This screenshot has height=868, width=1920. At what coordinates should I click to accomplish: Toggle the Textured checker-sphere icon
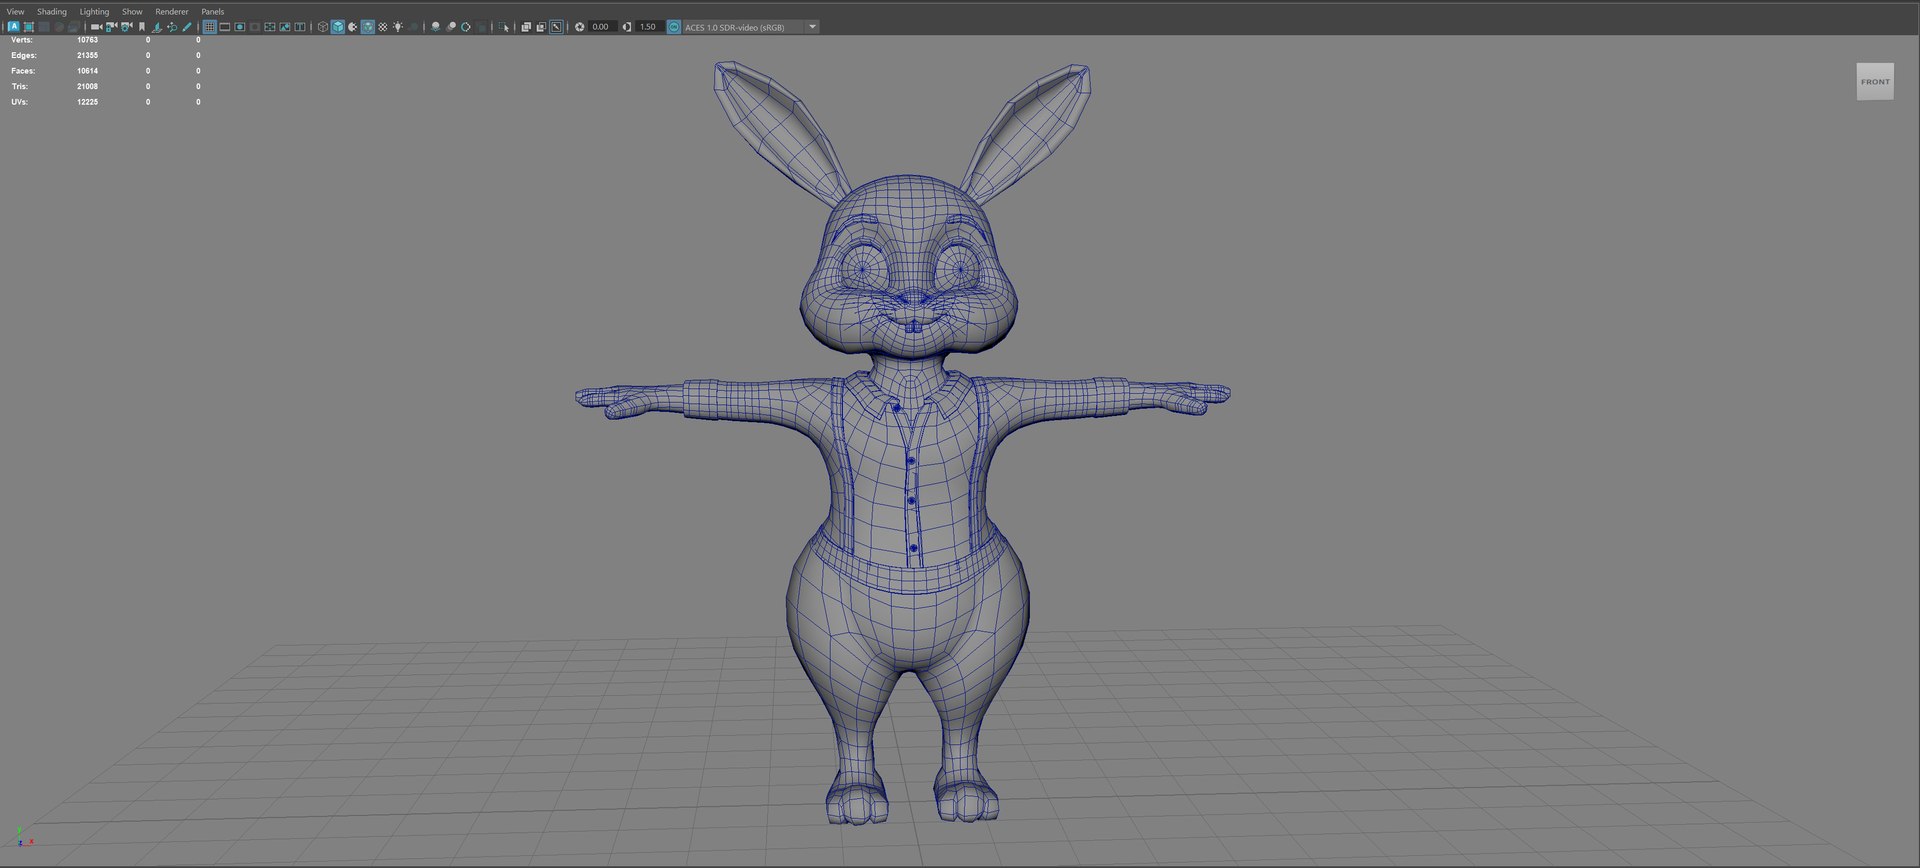(x=383, y=27)
